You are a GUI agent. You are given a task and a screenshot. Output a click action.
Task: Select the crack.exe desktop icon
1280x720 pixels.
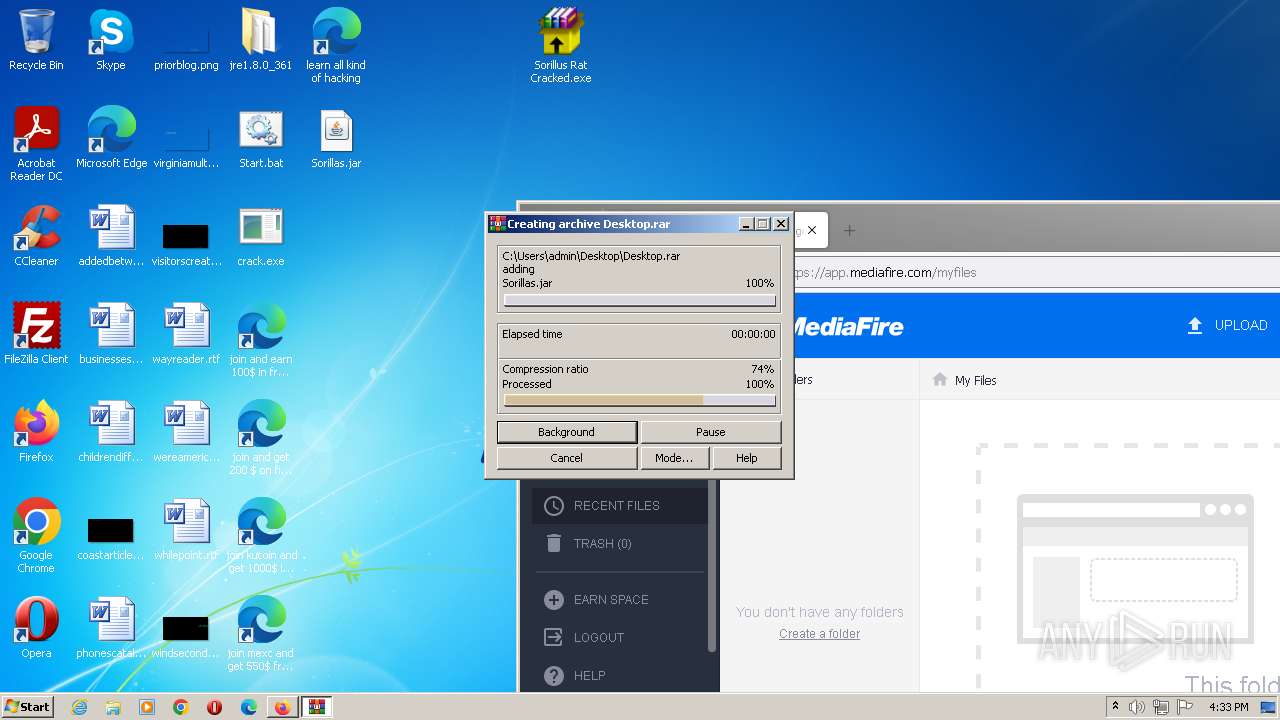[x=260, y=236]
